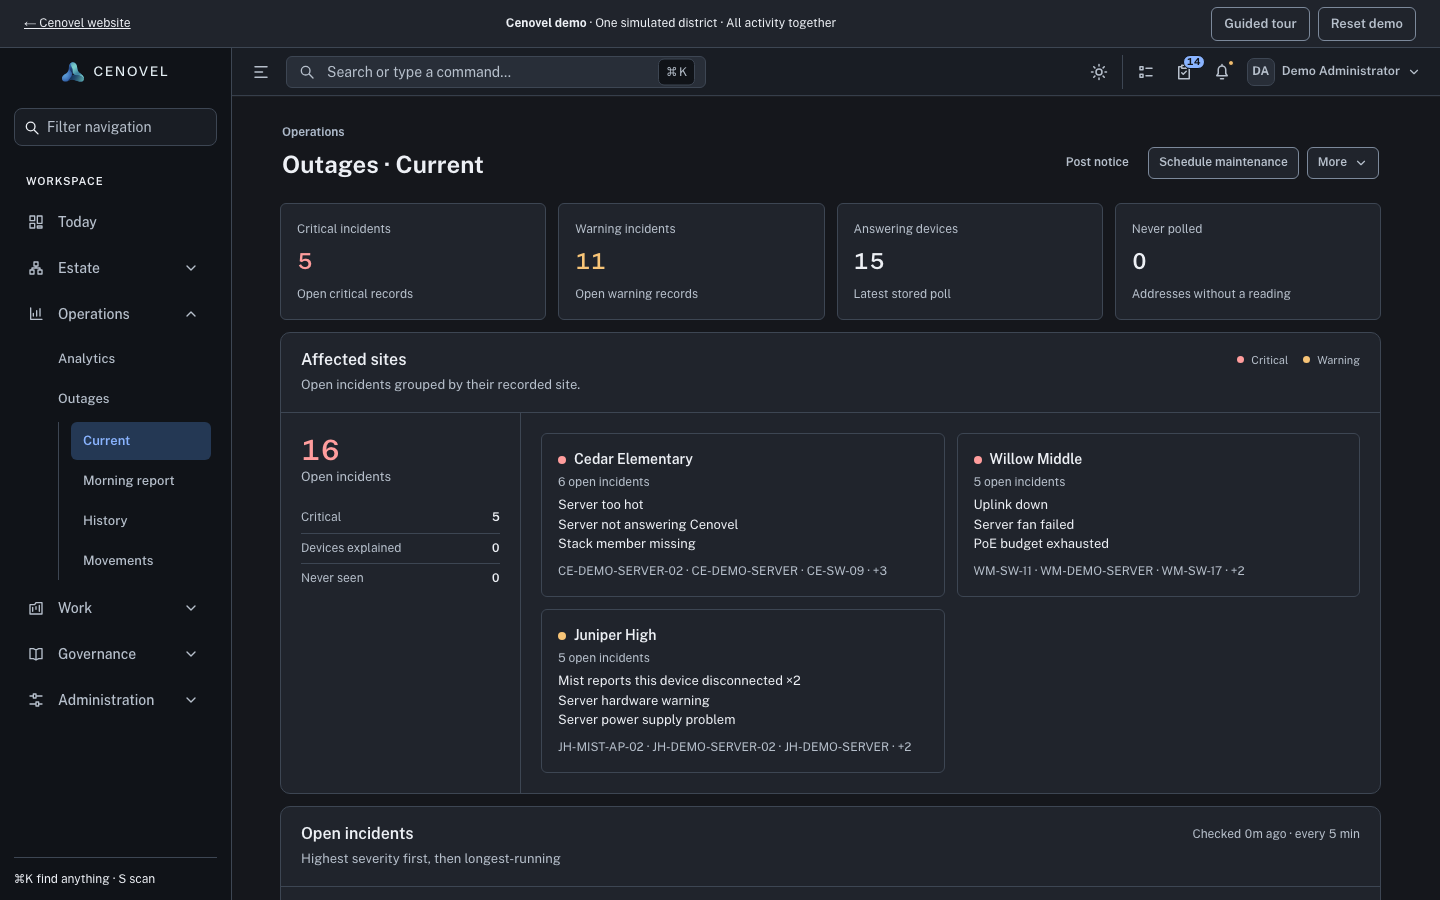Screen dimensions: 1440x900
Task: Open the tasks clipboard icon with badge 14
Action: [1185, 71]
